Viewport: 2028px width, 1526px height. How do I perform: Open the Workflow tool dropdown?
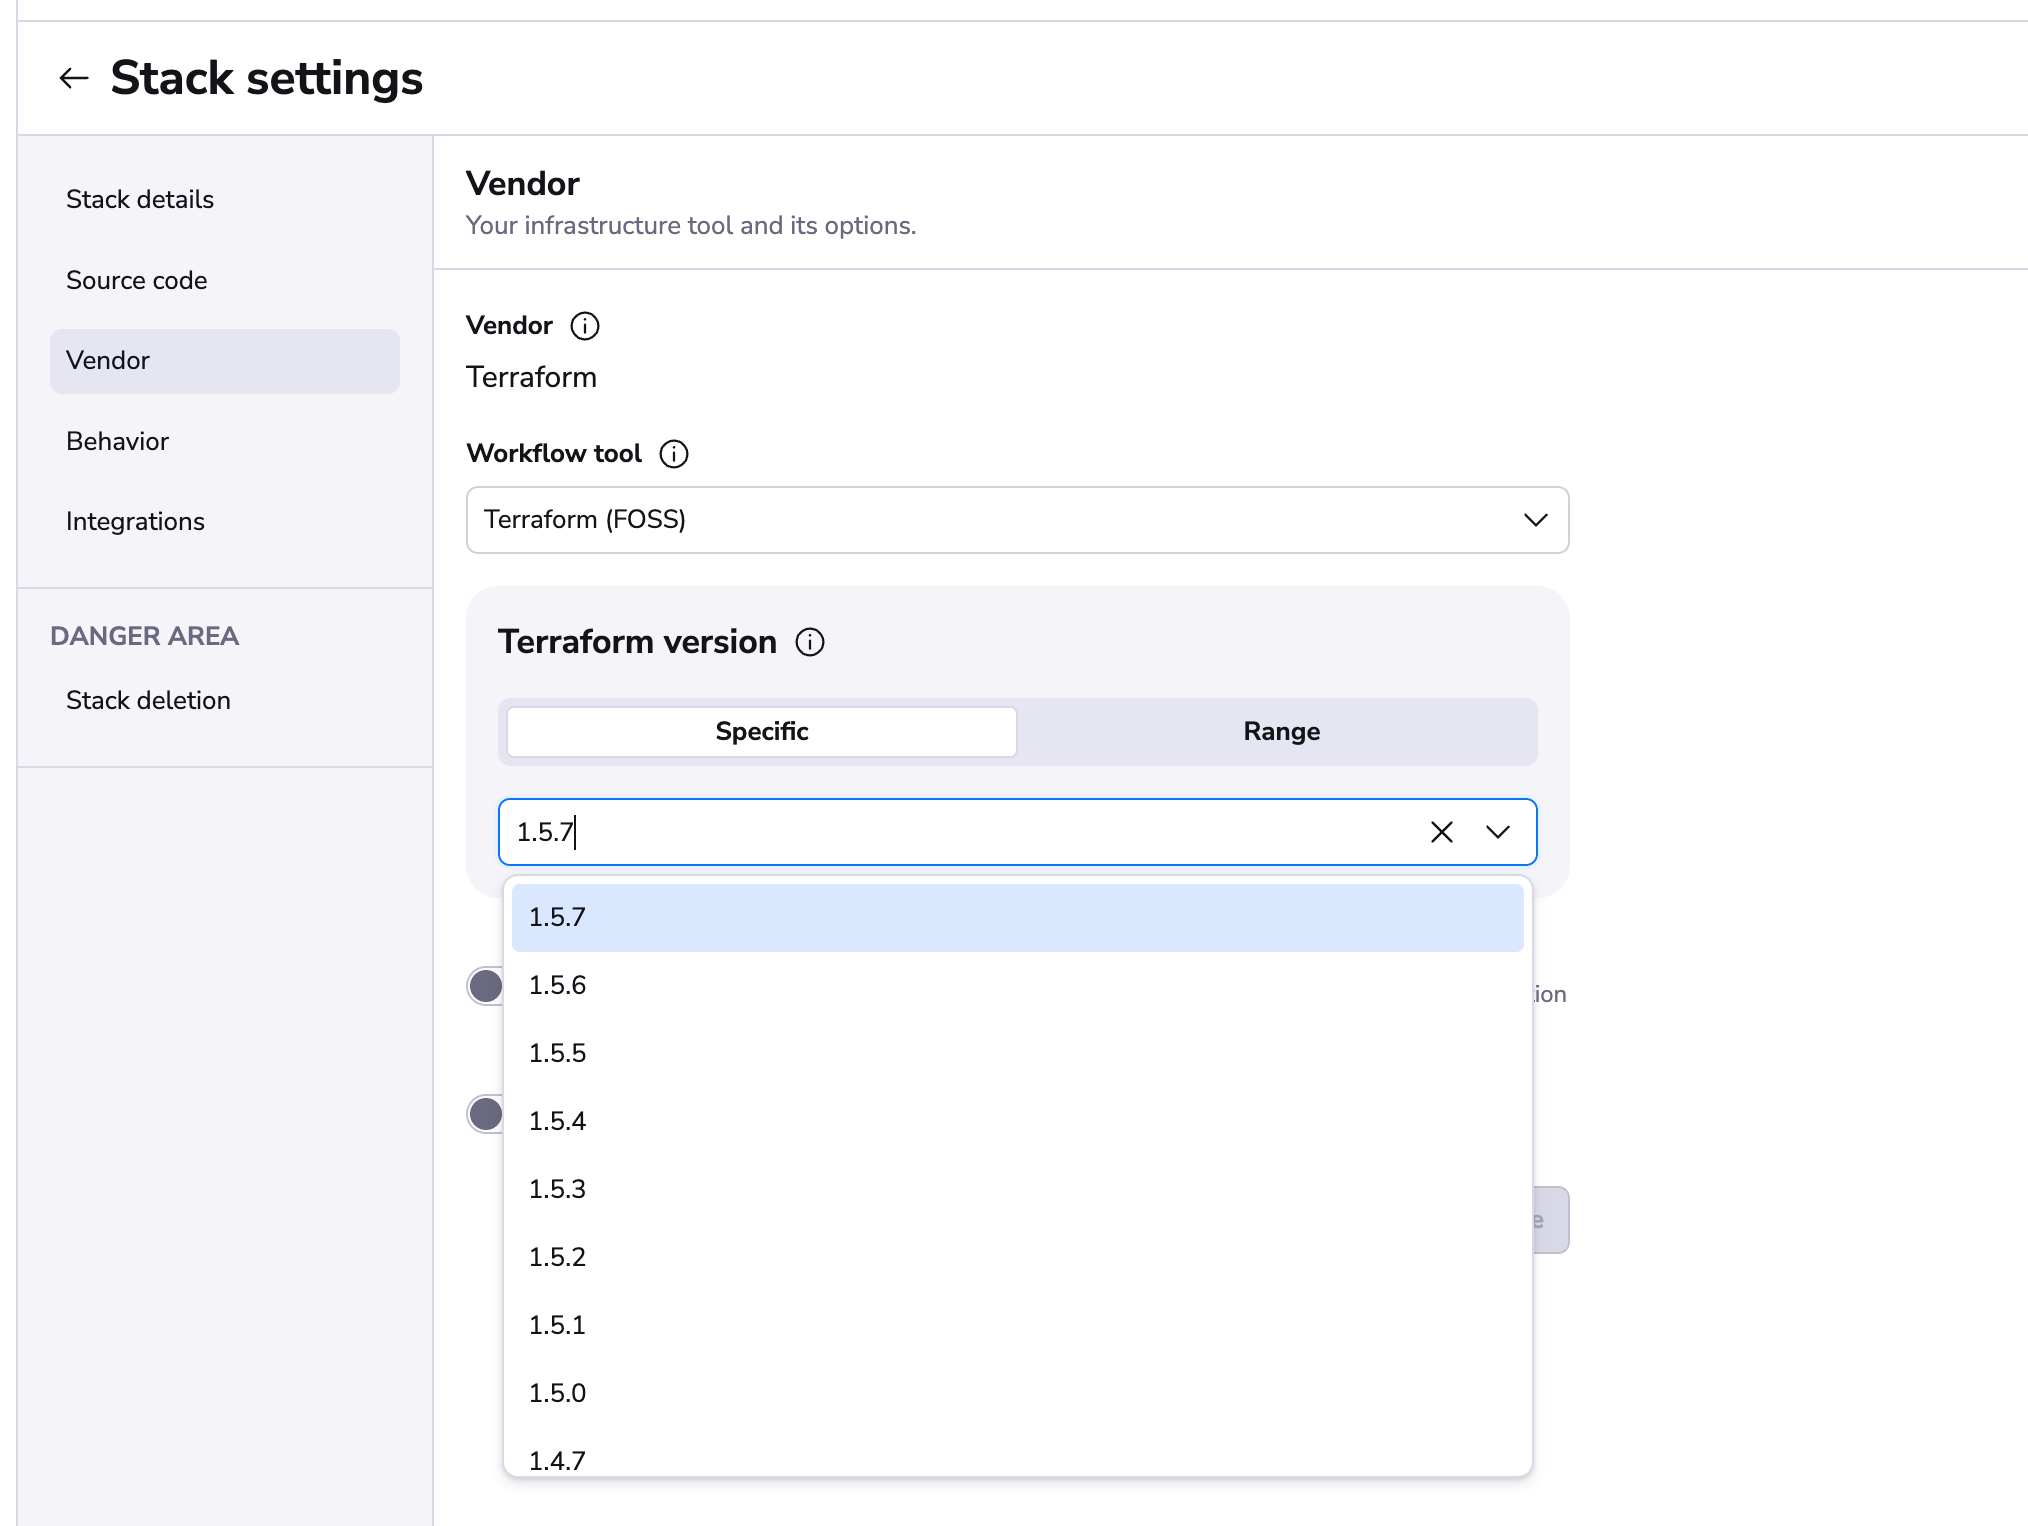click(x=1017, y=520)
